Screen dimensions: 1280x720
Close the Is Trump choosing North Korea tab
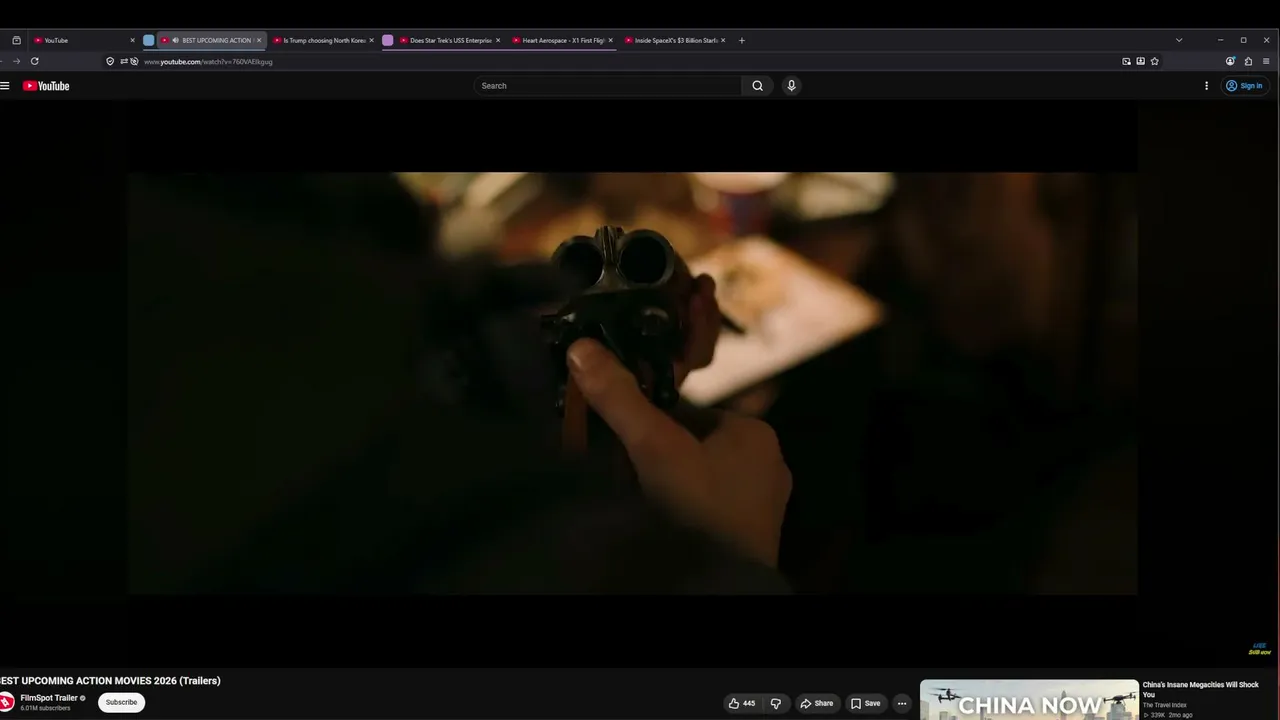pos(371,40)
